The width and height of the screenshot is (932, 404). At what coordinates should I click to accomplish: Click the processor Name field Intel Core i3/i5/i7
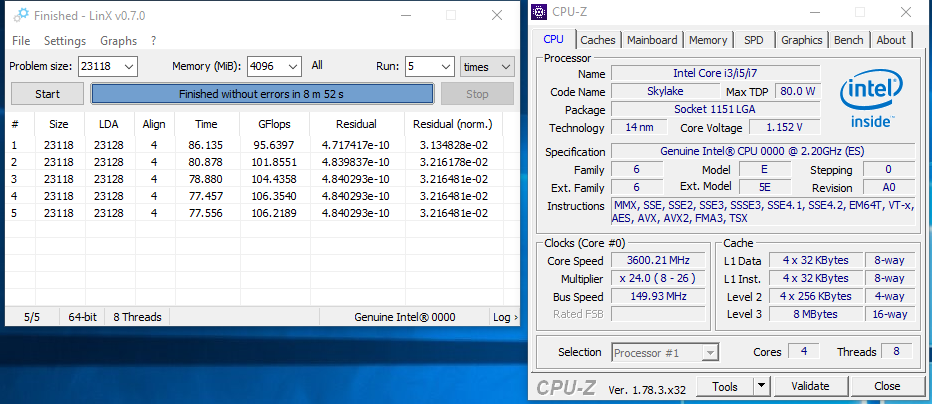point(716,73)
